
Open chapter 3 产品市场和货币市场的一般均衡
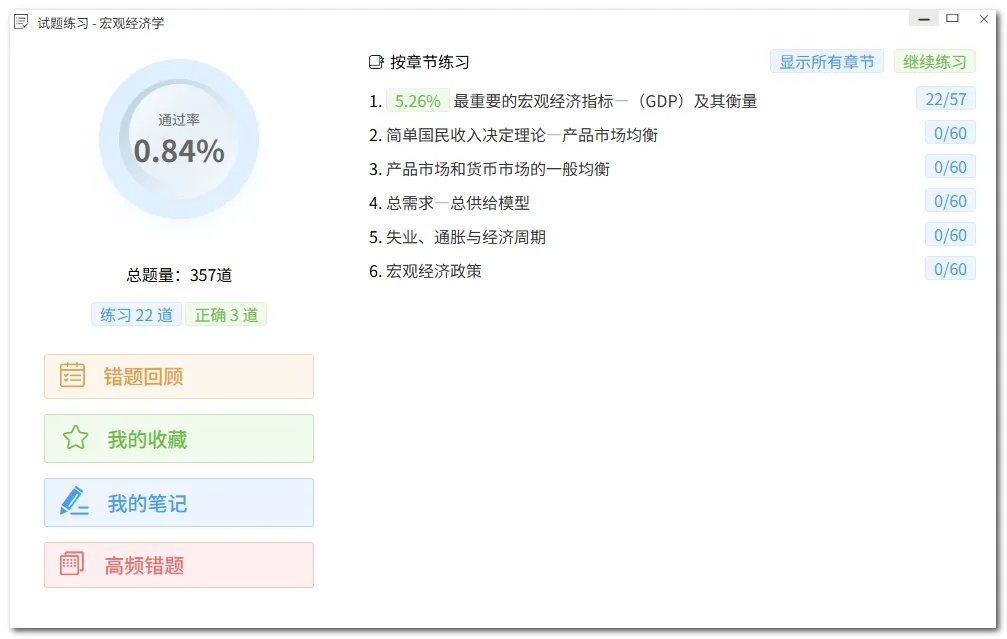[498, 169]
